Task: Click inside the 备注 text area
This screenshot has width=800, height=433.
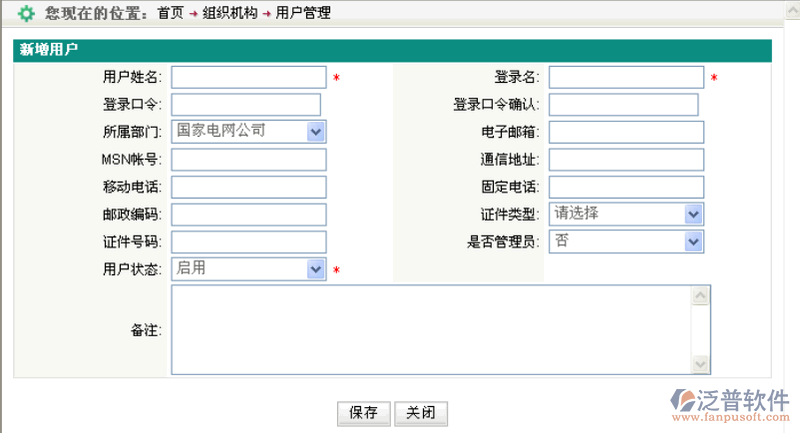Action: pos(430,329)
